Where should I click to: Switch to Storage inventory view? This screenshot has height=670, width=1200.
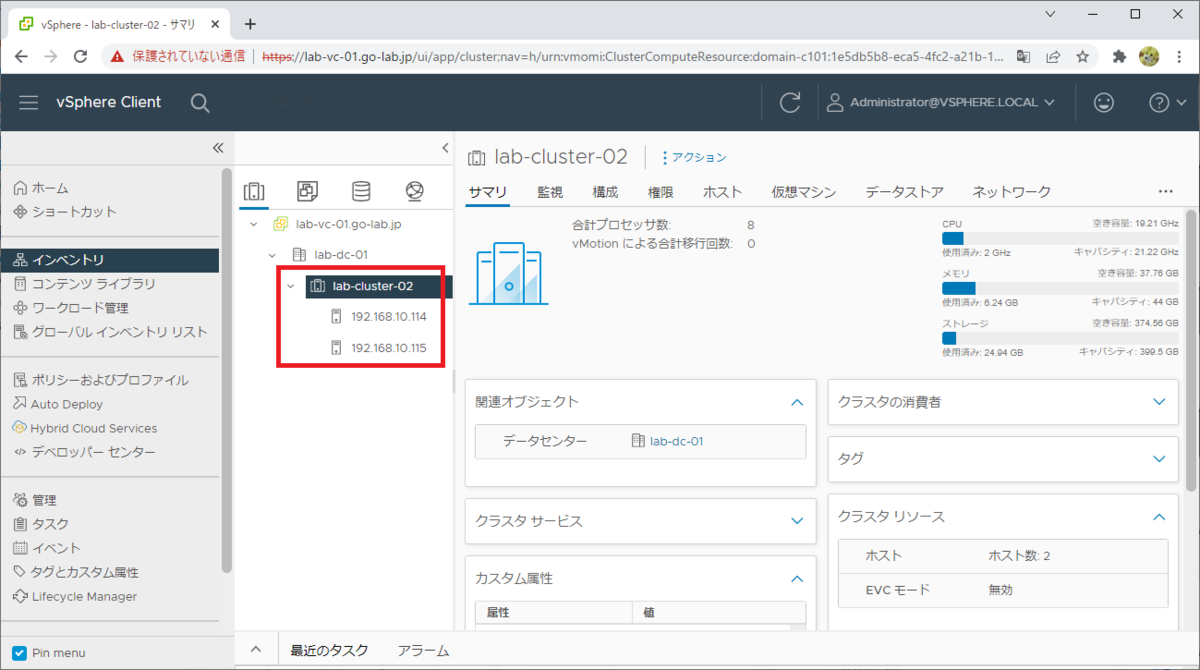point(361,191)
